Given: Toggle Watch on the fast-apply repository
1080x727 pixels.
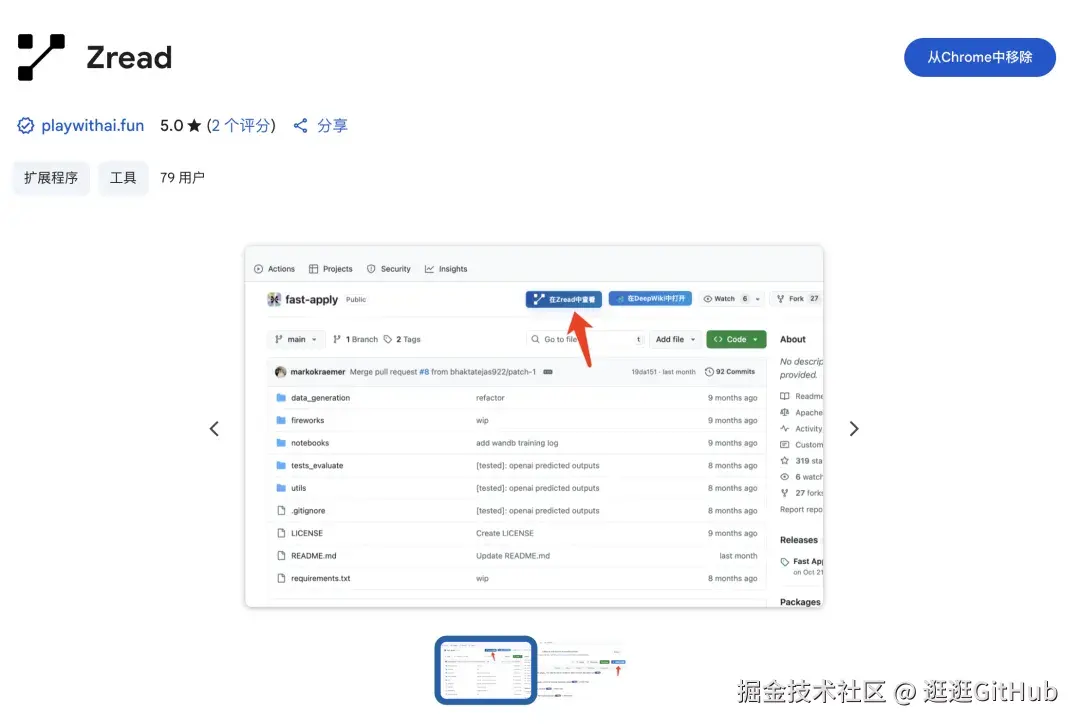Looking at the screenshot, I should click(x=725, y=298).
